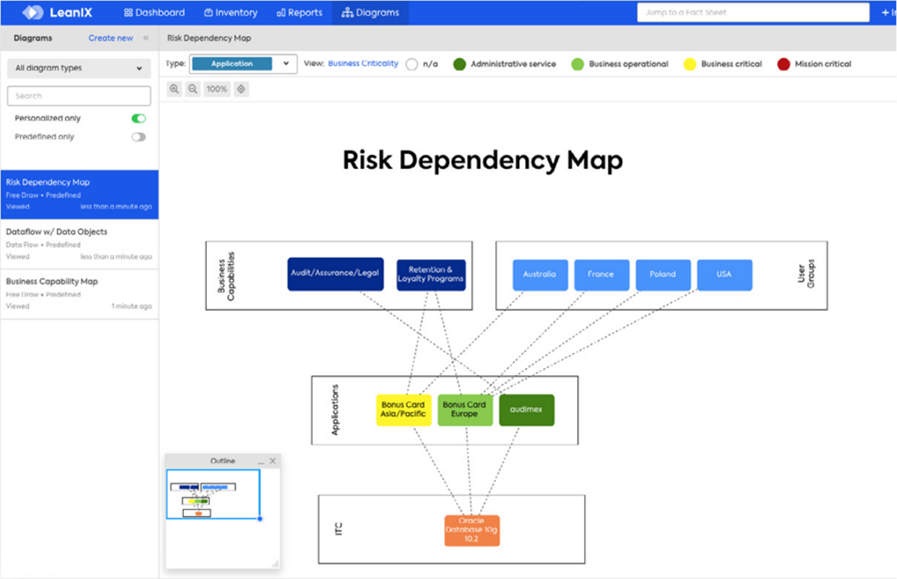This screenshot has height=579, width=897.
Task: Click the User Groups container label
Action: [805, 274]
